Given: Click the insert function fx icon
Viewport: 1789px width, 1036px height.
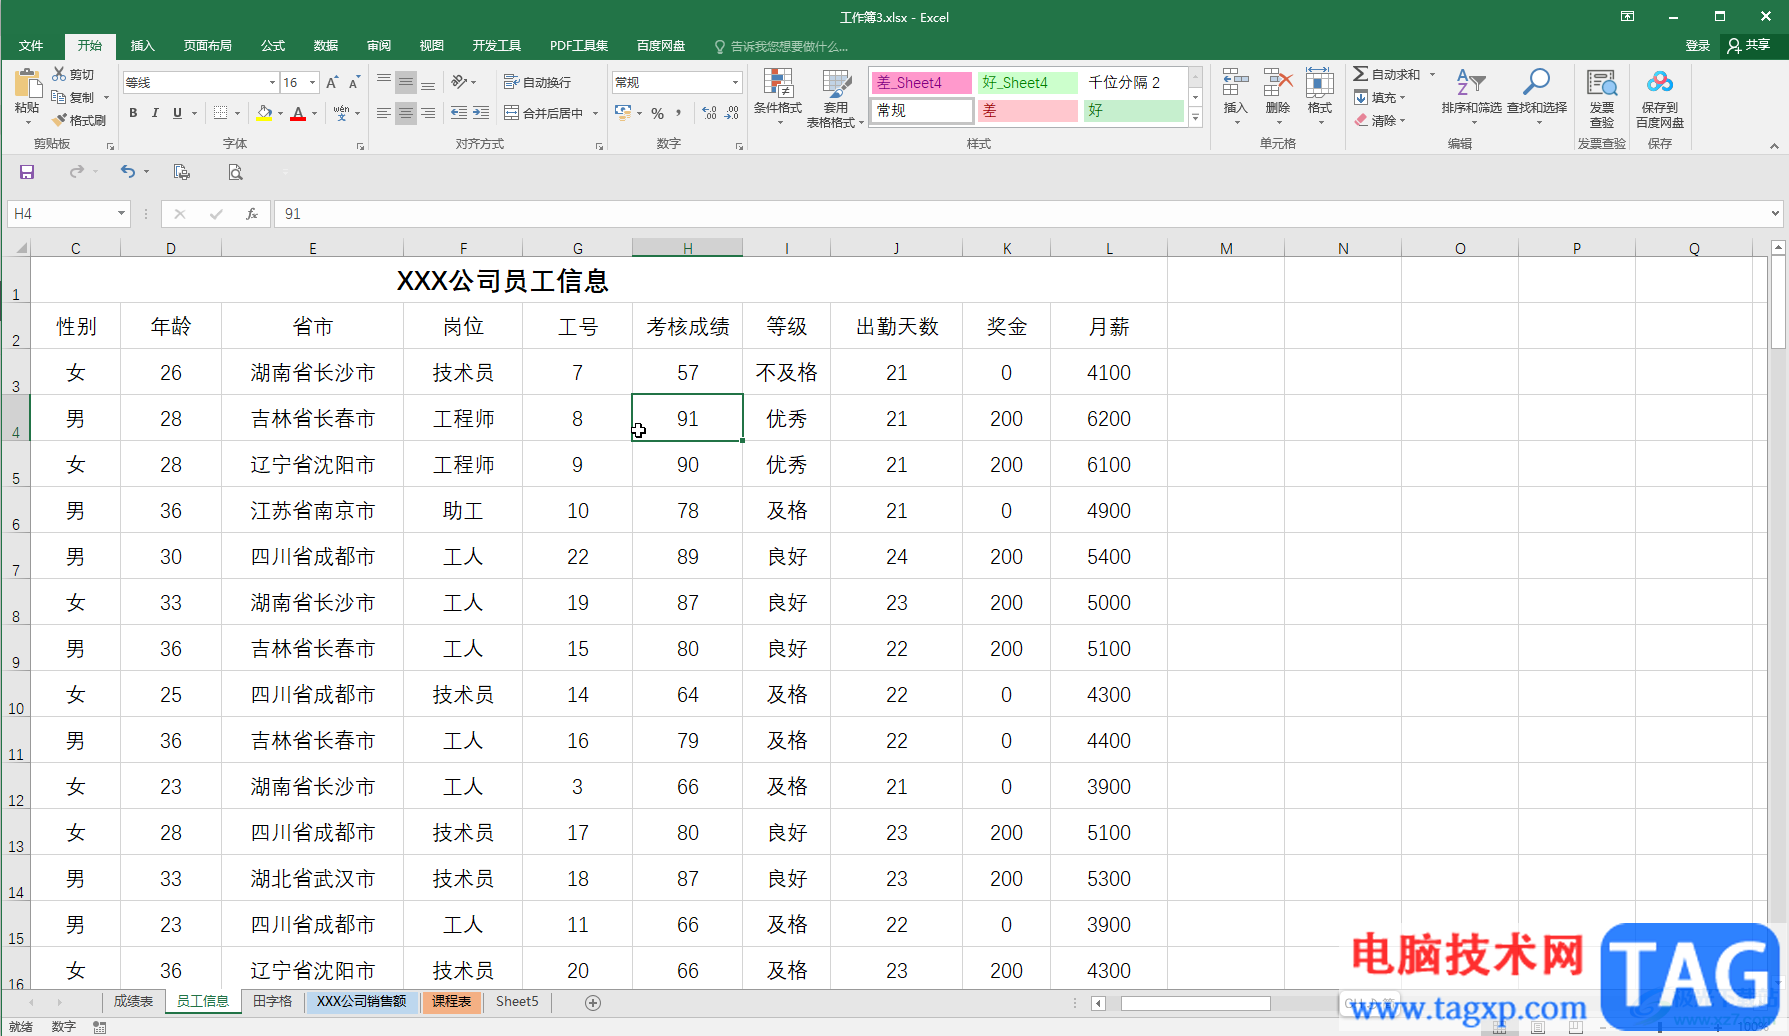Looking at the screenshot, I should 252,214.
